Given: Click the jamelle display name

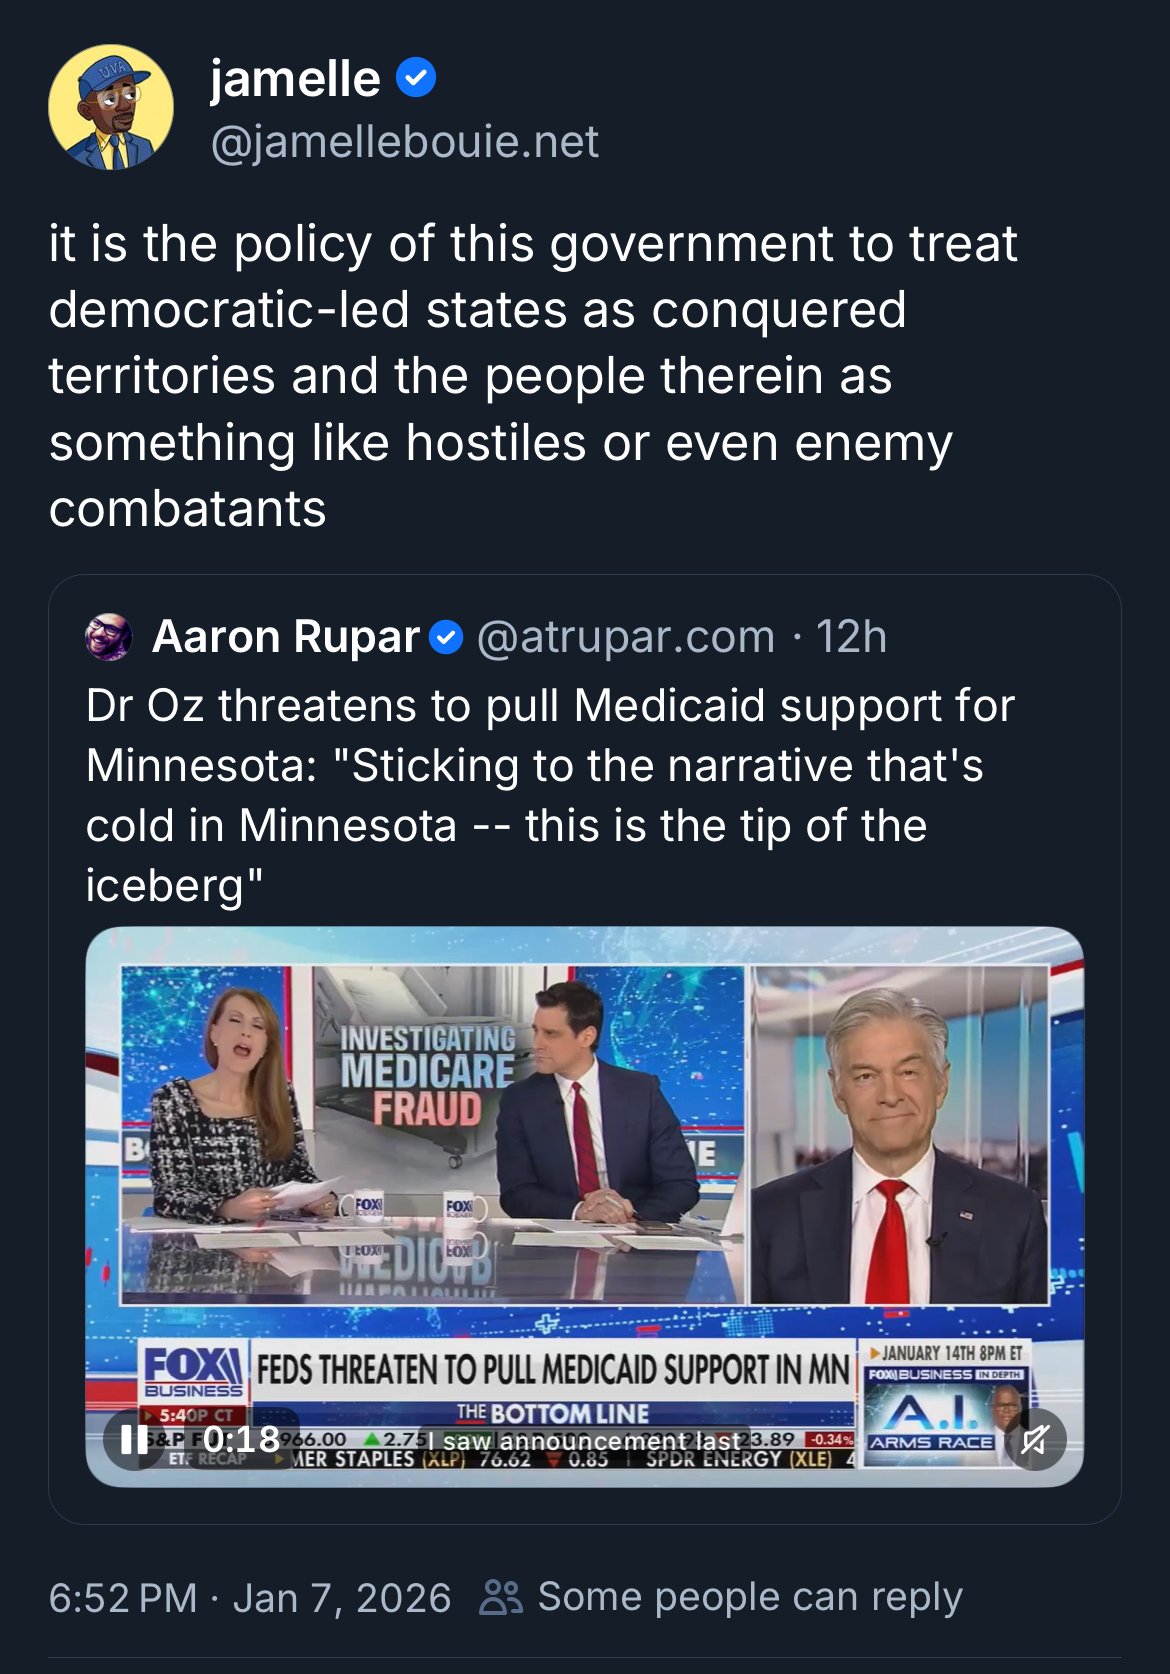Looking at the screenshot, I should [x=295, y=78].
